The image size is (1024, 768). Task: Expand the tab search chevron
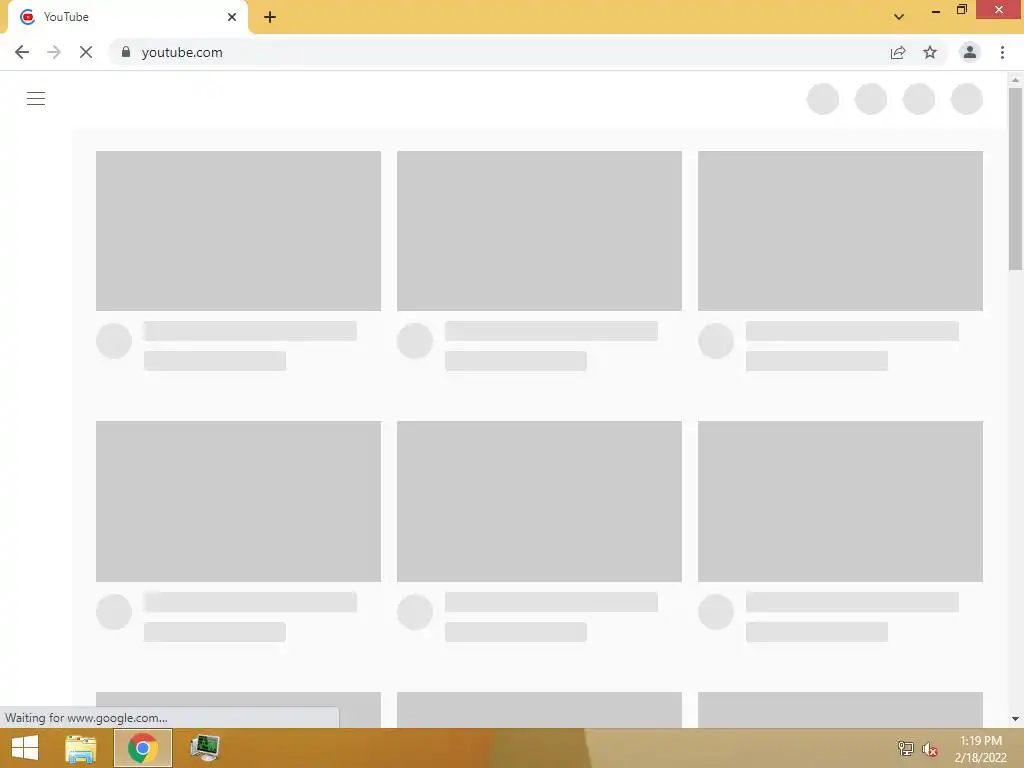899,17
